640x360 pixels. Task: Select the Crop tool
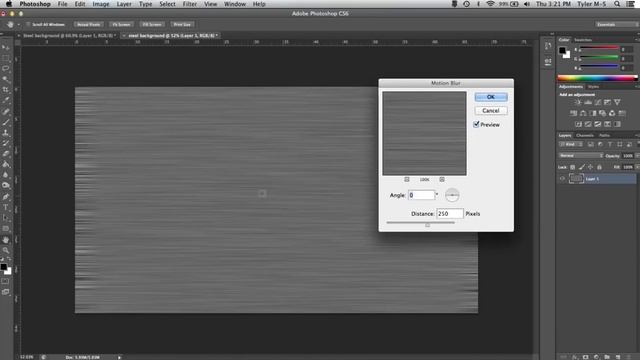(x=6, y=90)
